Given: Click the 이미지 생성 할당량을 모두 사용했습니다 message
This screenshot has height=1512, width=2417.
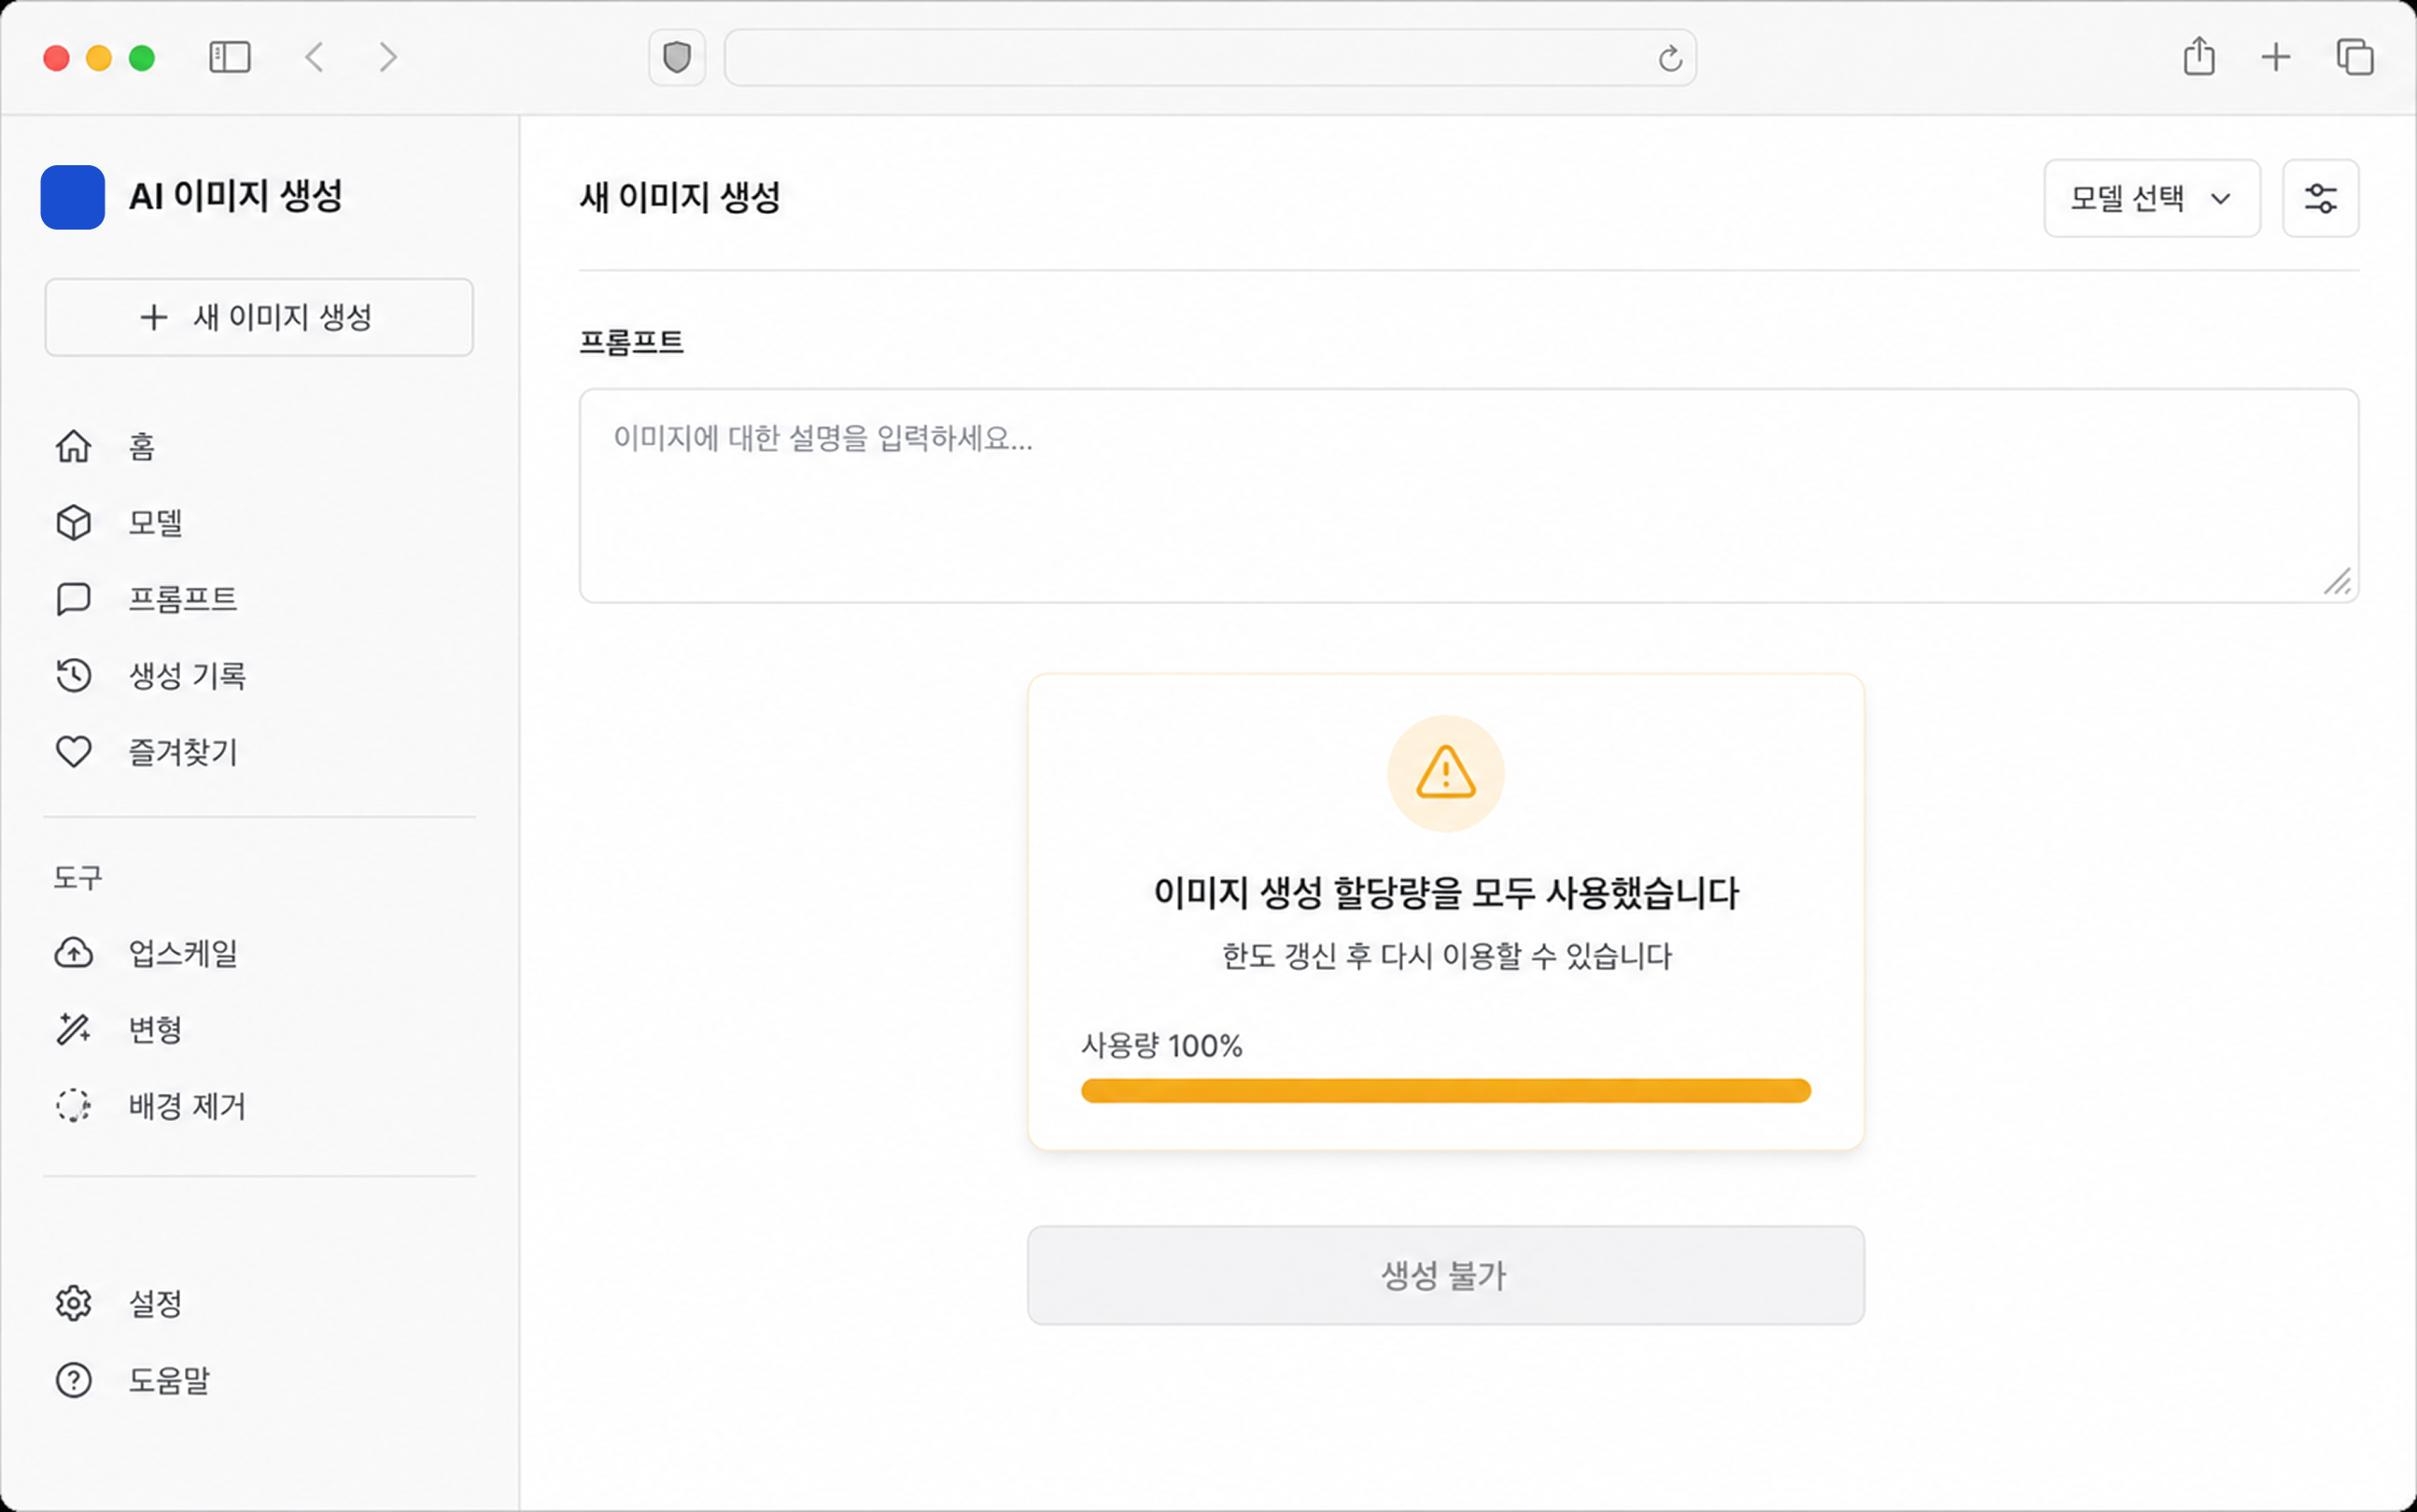Looking at the screenshot, I should click(1446, 893).
